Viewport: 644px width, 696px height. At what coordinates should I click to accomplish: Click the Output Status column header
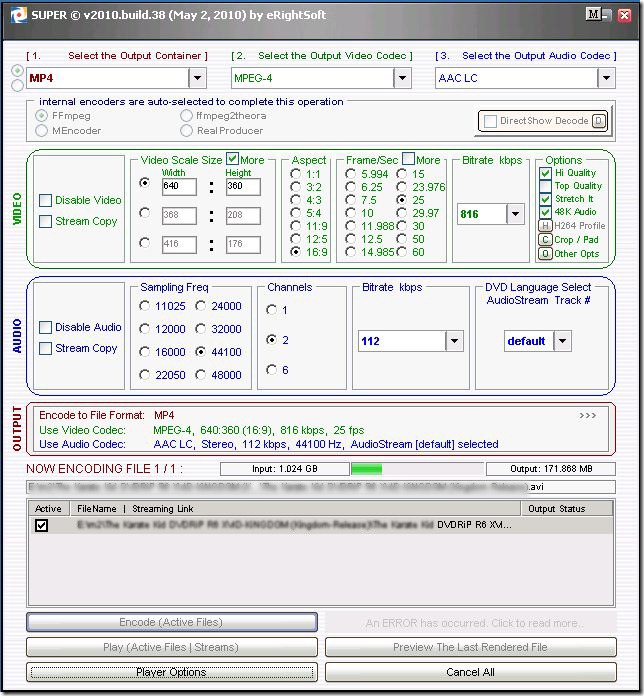[567, 509]
